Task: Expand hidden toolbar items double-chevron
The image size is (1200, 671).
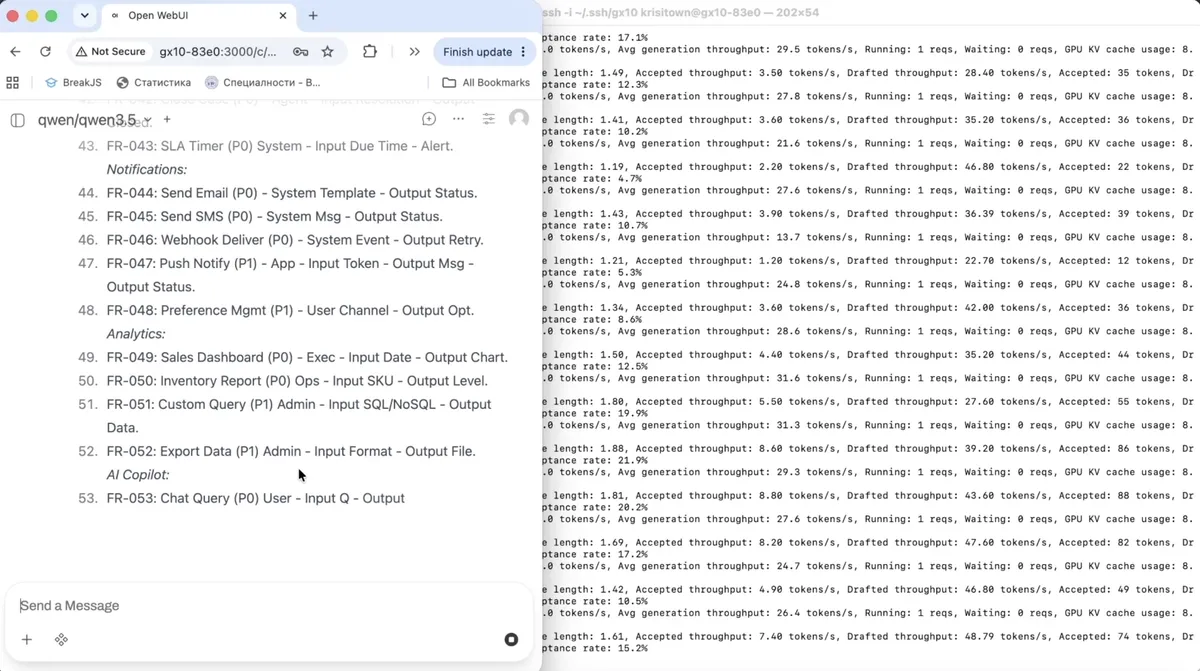Action: click(x=414, y=52)
